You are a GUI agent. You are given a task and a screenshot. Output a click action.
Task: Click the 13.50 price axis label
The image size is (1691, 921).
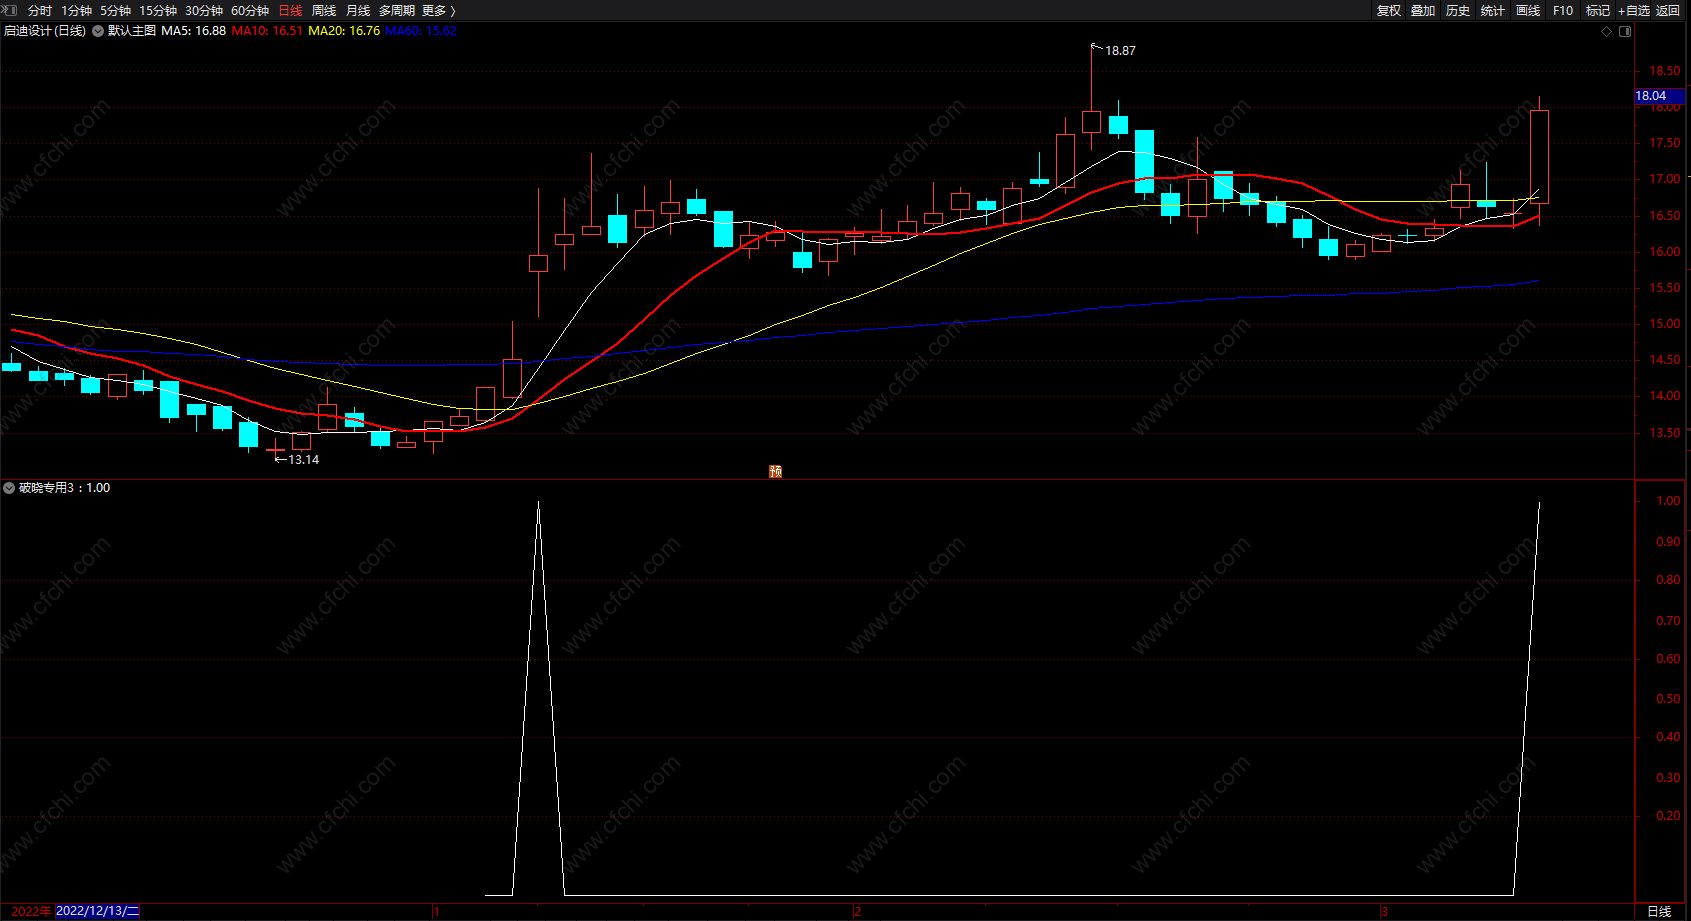1665,433
